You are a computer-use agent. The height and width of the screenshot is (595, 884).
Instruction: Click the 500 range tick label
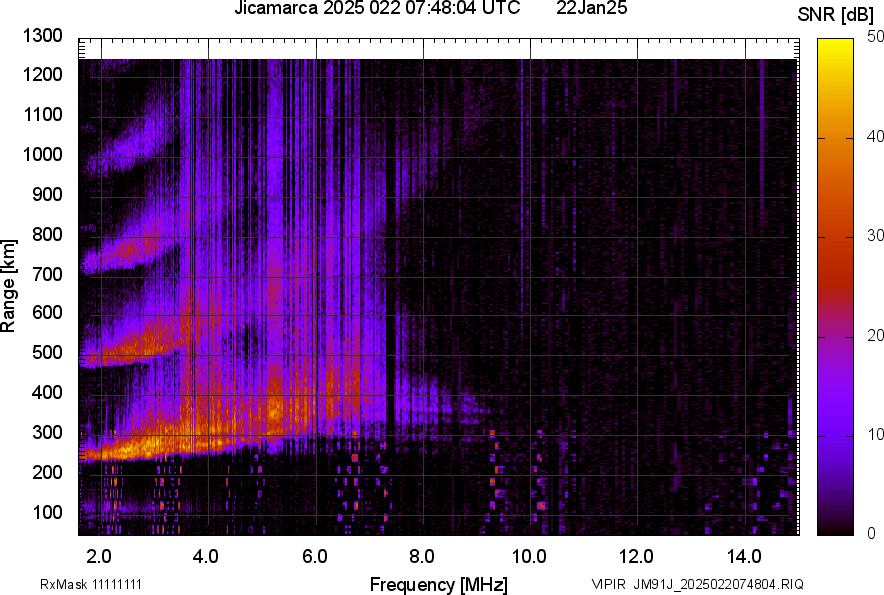(x=48, y=353)
